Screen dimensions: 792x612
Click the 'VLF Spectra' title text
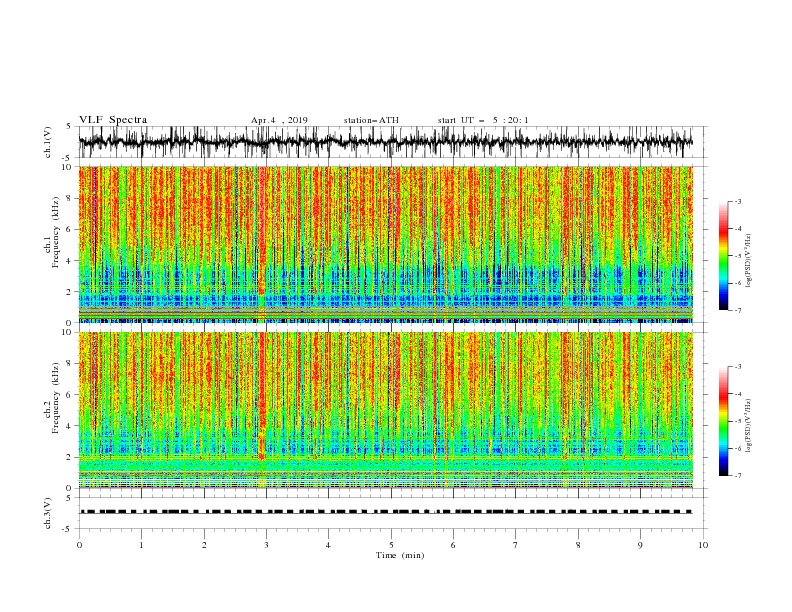113,120
